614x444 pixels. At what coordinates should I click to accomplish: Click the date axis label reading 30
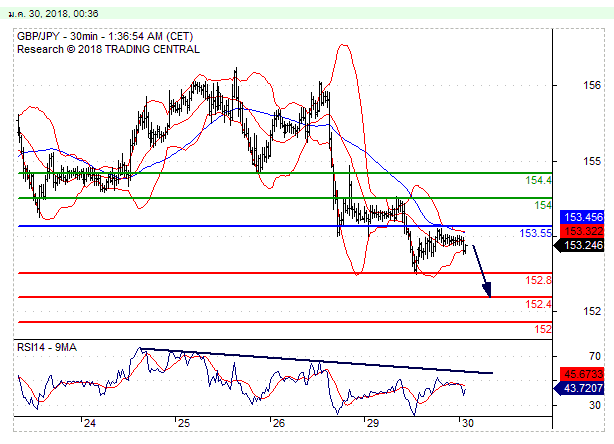pos(467,423)
